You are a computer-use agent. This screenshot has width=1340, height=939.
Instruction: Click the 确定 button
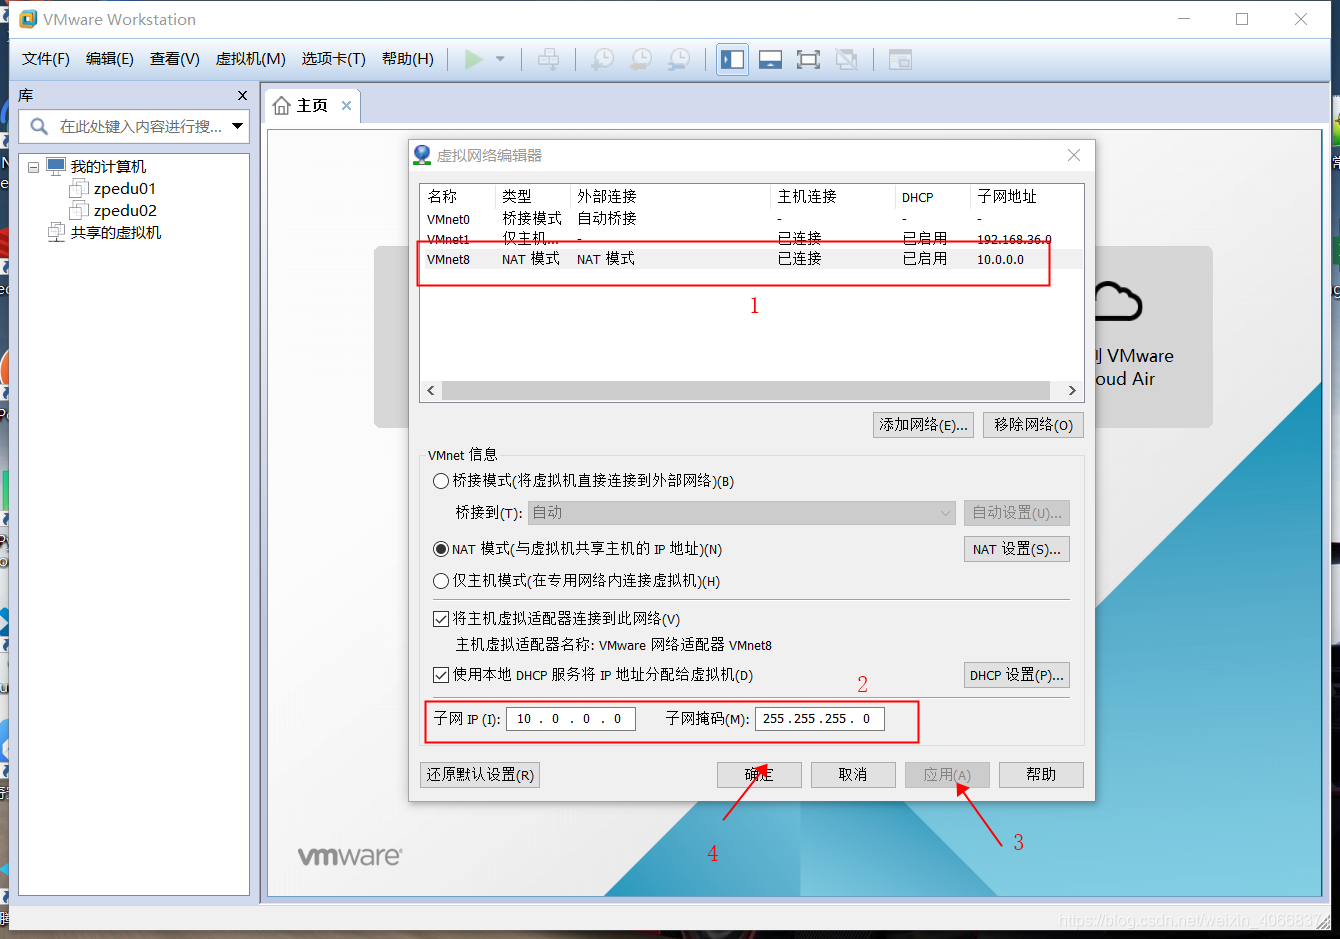pos(759,775)
